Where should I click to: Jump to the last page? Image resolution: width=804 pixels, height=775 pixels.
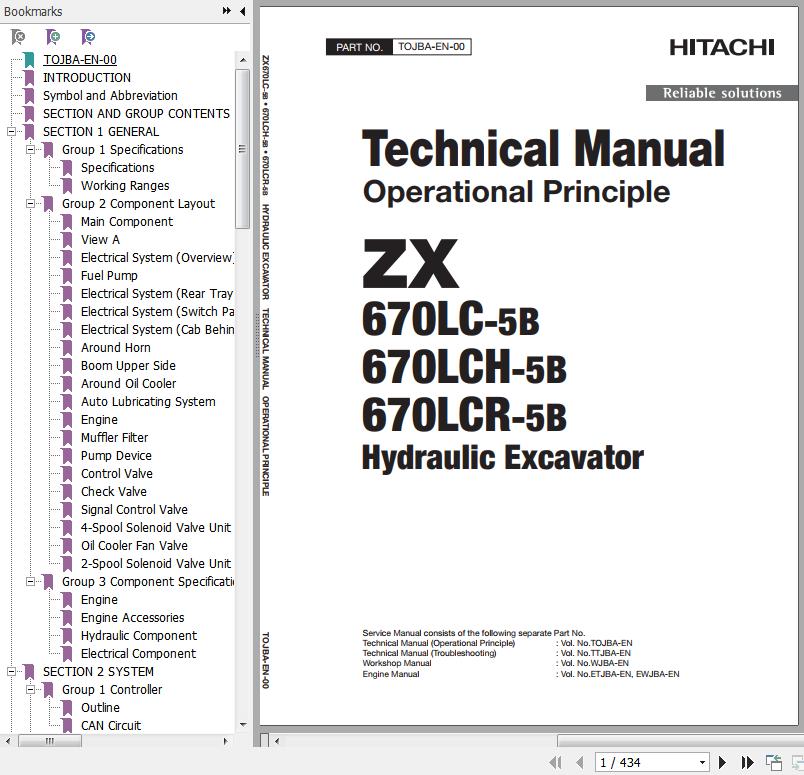coord(748,763)
